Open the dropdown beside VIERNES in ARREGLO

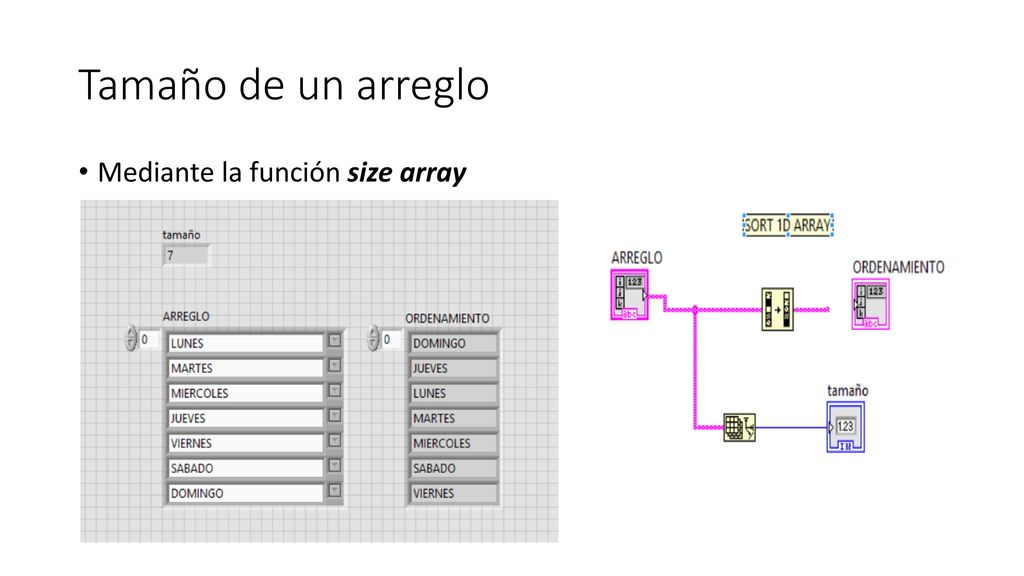pos(334,441)
